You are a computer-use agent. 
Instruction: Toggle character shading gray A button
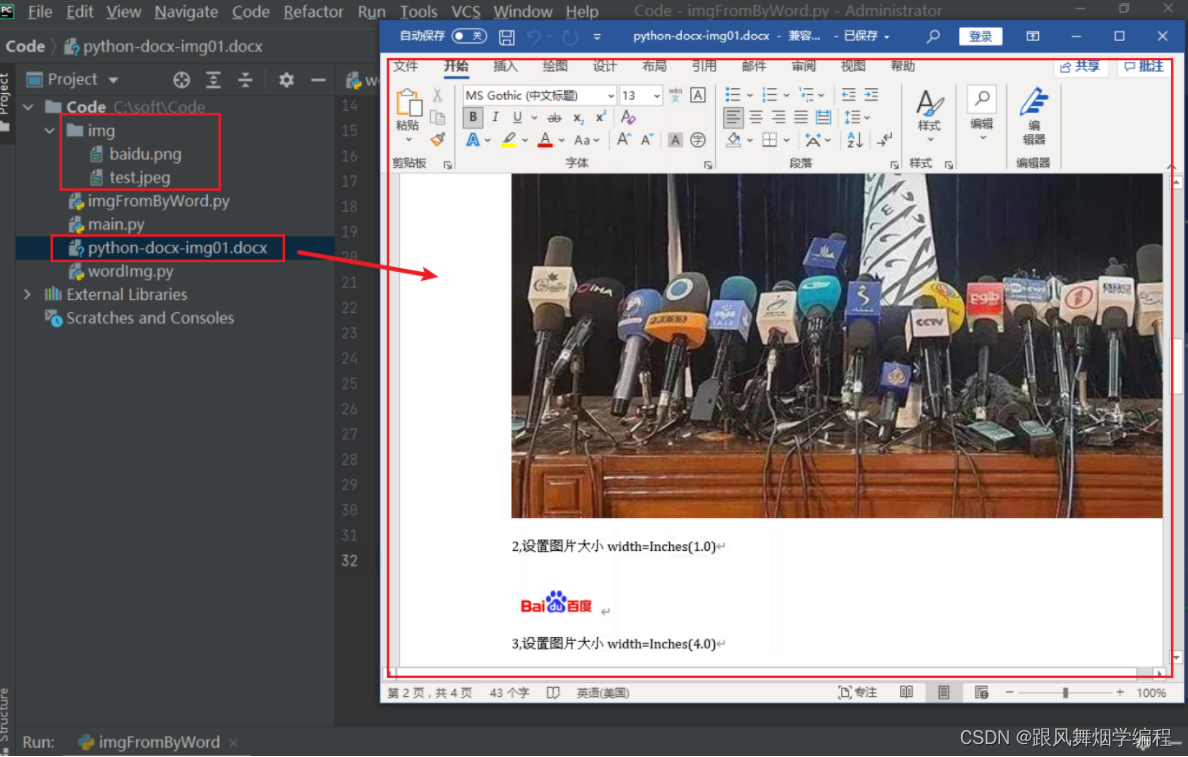[x=675, y=139]
